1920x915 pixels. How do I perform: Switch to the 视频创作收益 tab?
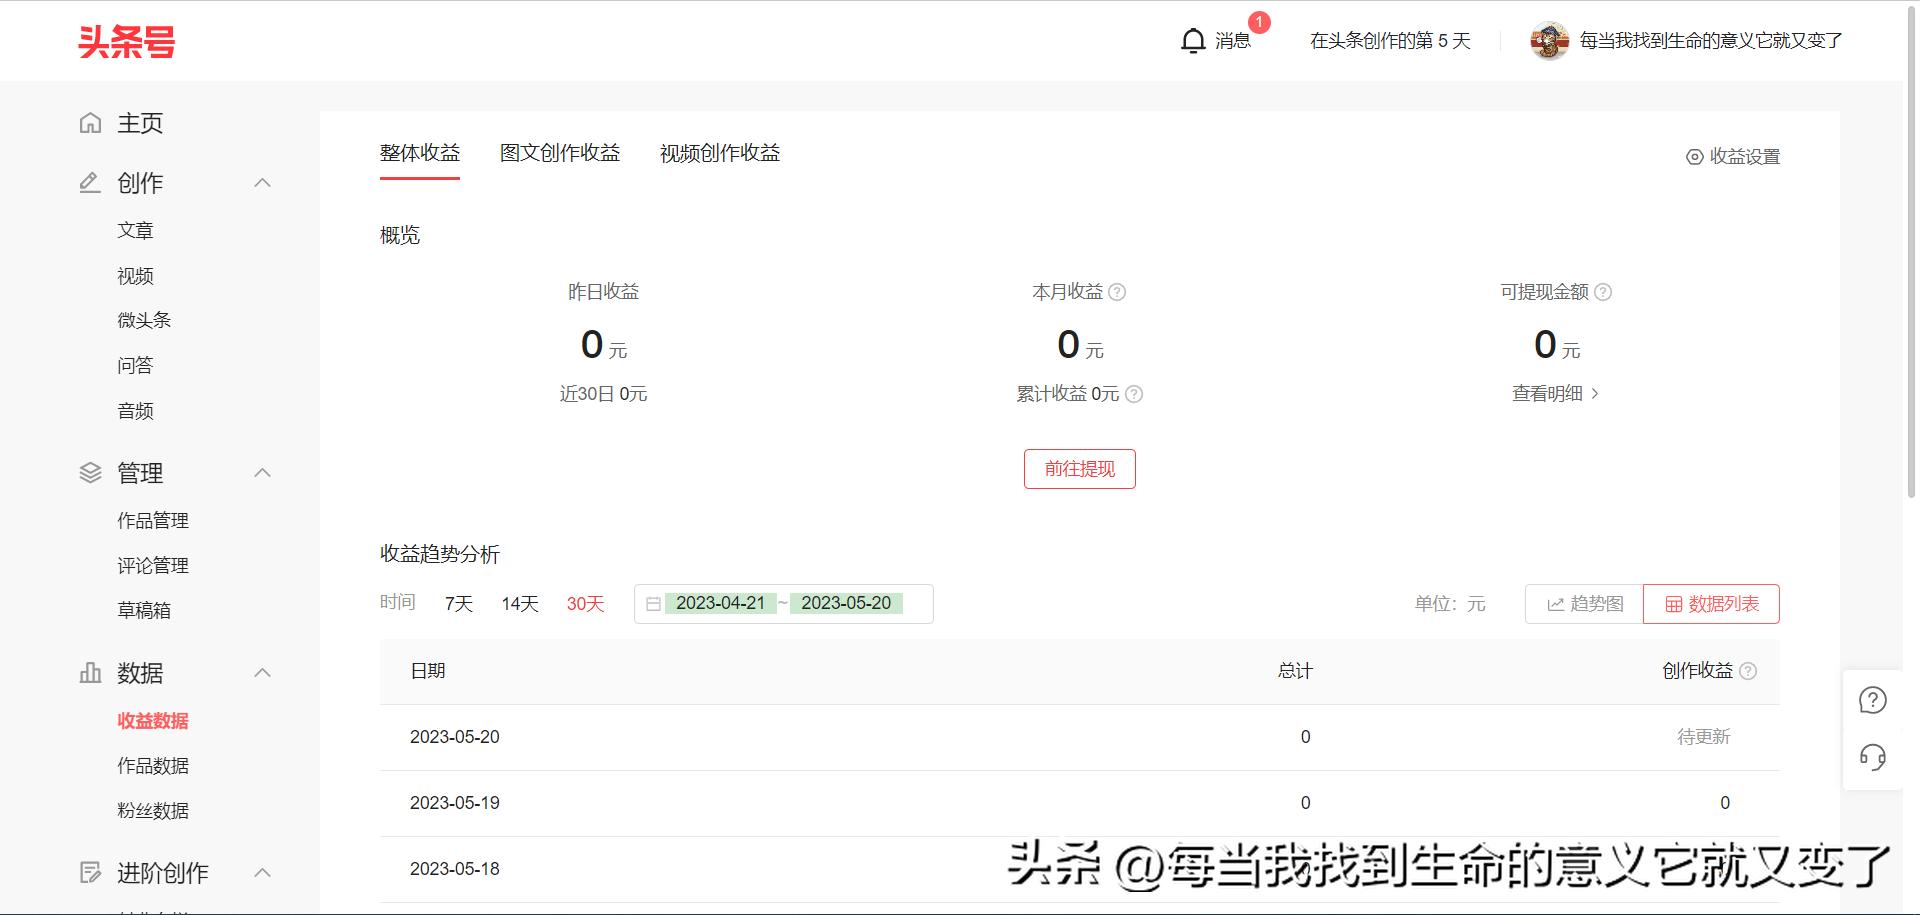(719, 153)
